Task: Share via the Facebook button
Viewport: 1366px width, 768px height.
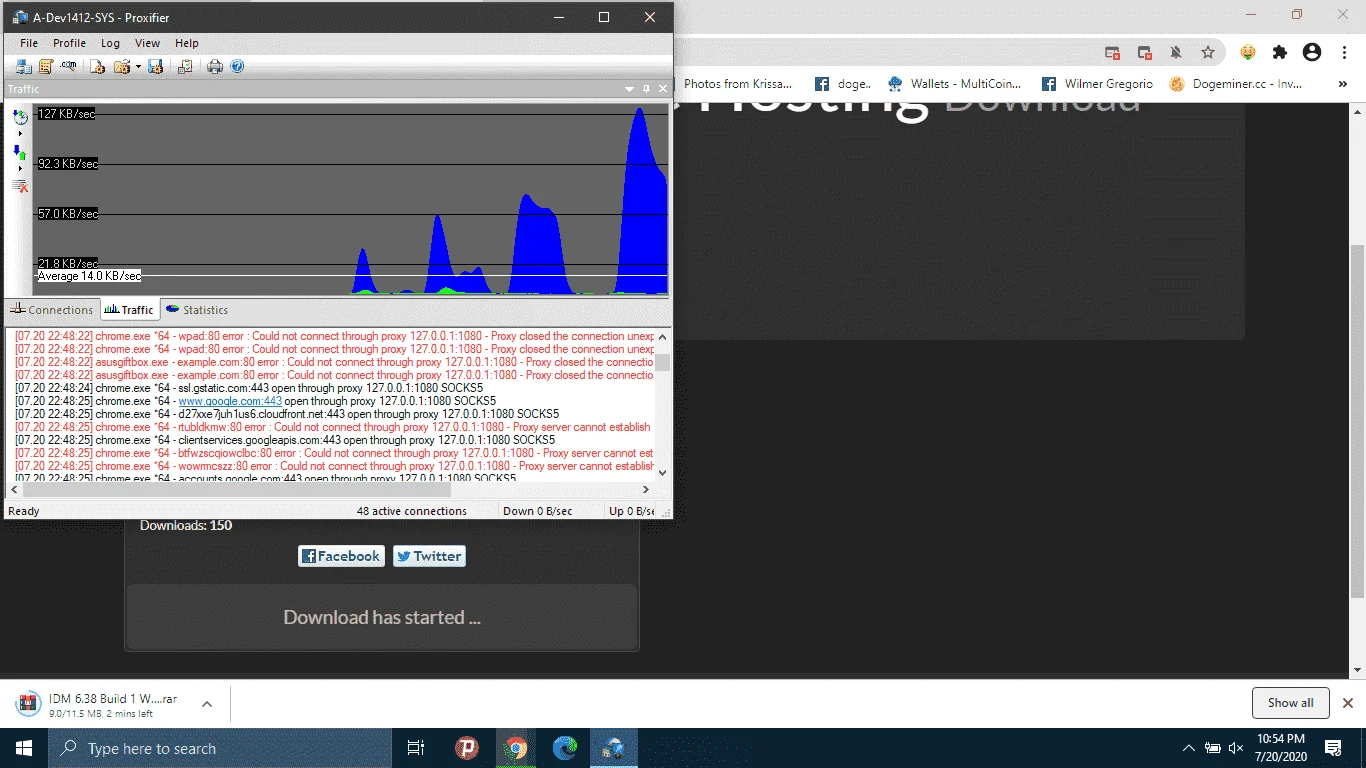Action: 341,556
